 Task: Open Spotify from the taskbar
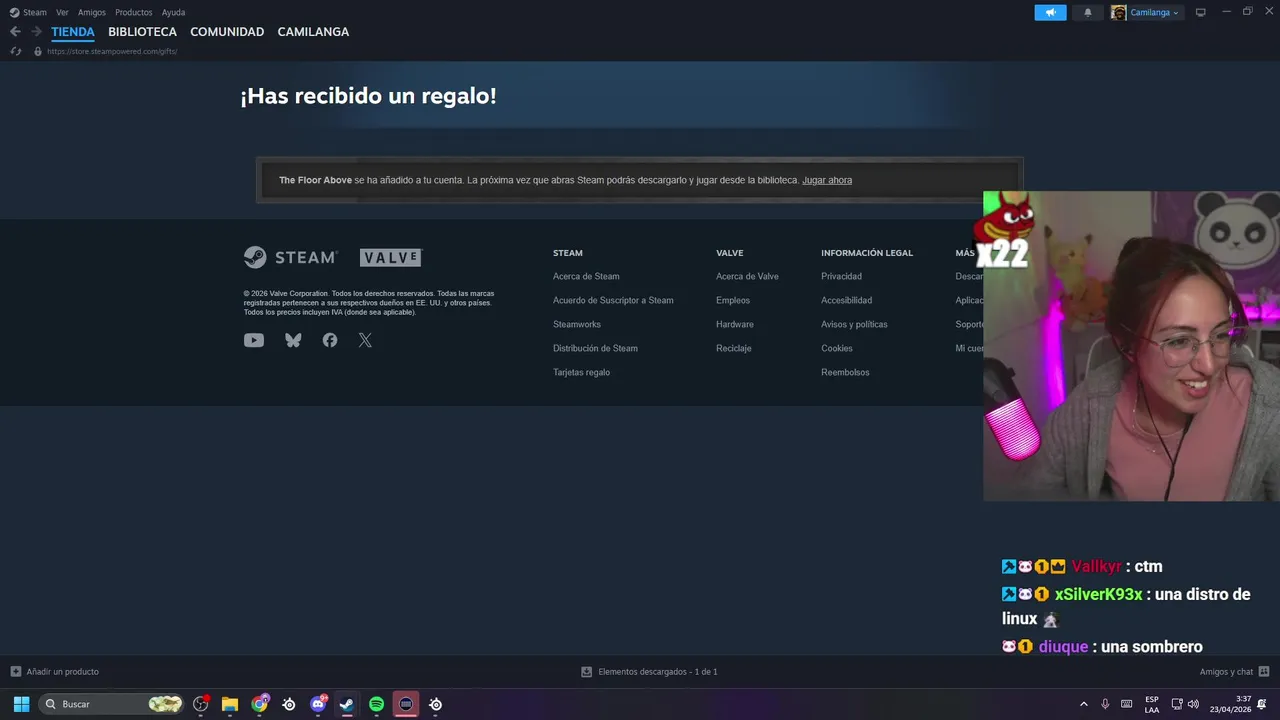tap(376, 704)
